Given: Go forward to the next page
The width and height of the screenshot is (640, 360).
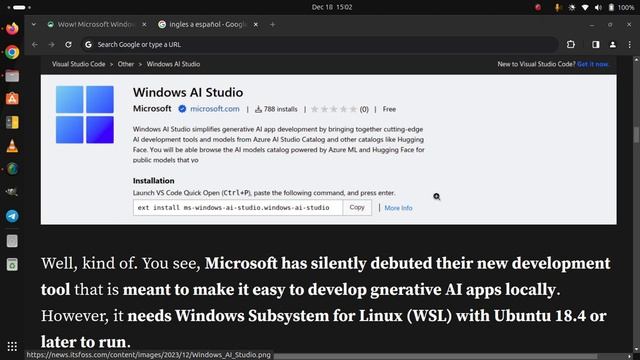Looking at the screenshot, I should pos(51,44).
